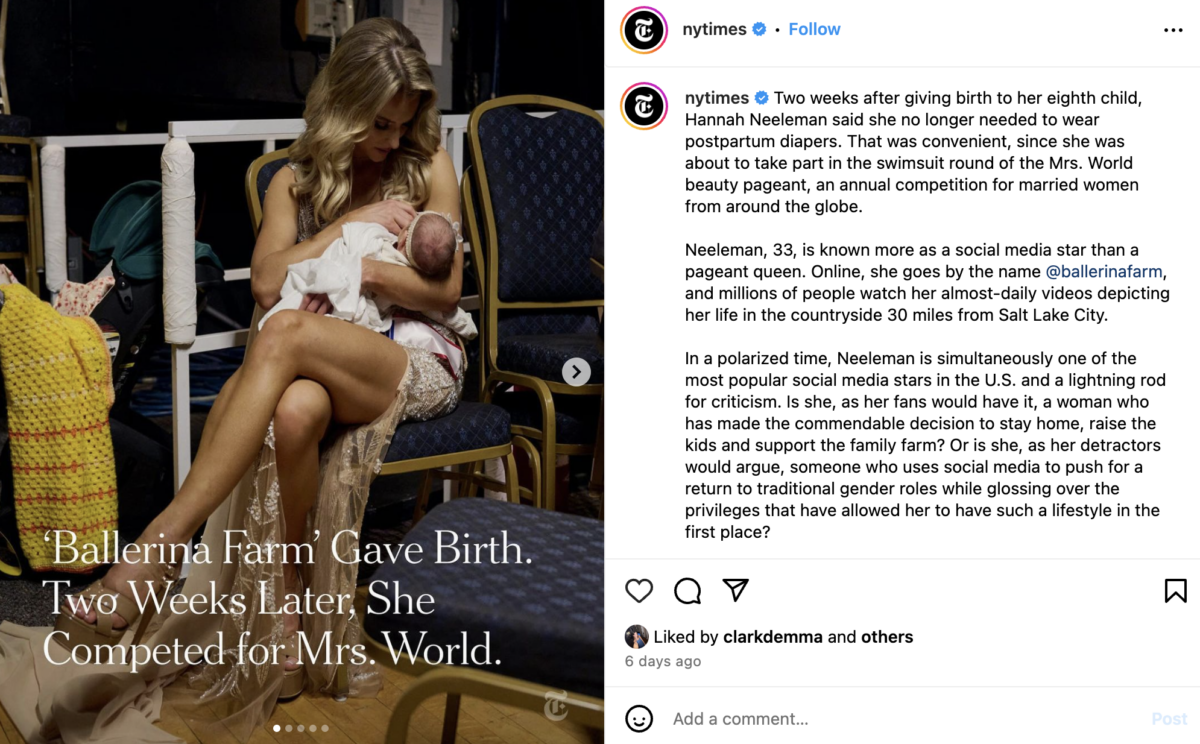This screenshot has height=744, width=1200.
Task: Open the emoji picker beside comment box
Action: 639,718
